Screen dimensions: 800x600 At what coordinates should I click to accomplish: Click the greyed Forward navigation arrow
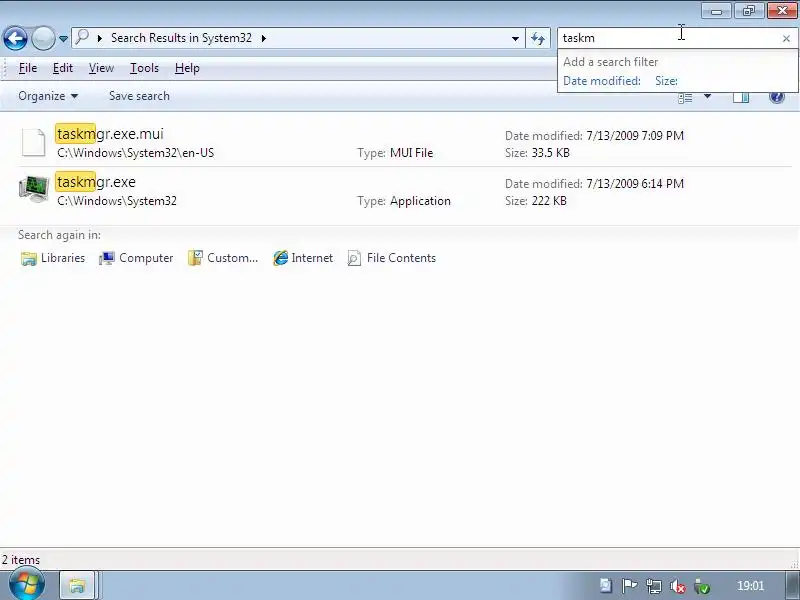43,38
